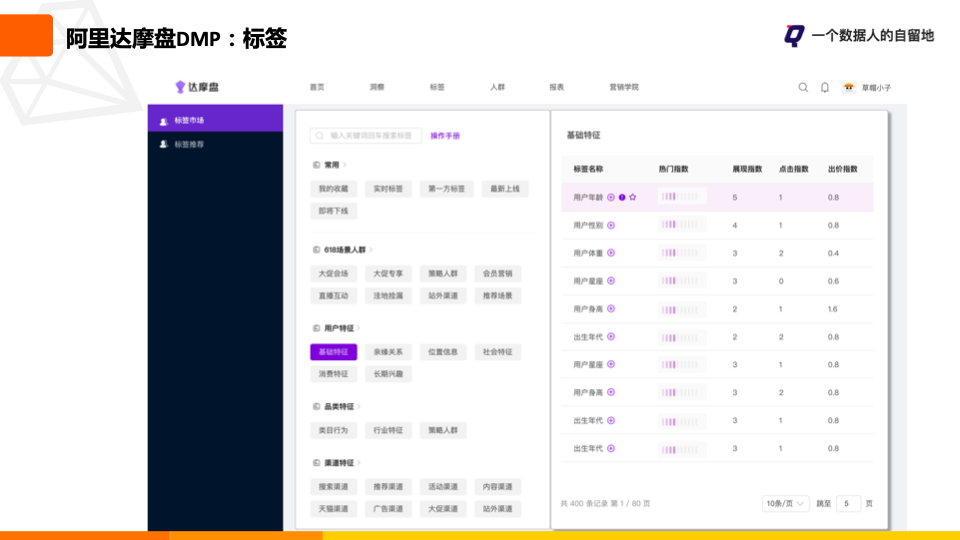Choose the 亲缘关系 tag
Screen dimensions: 960x540
(388, 352)
